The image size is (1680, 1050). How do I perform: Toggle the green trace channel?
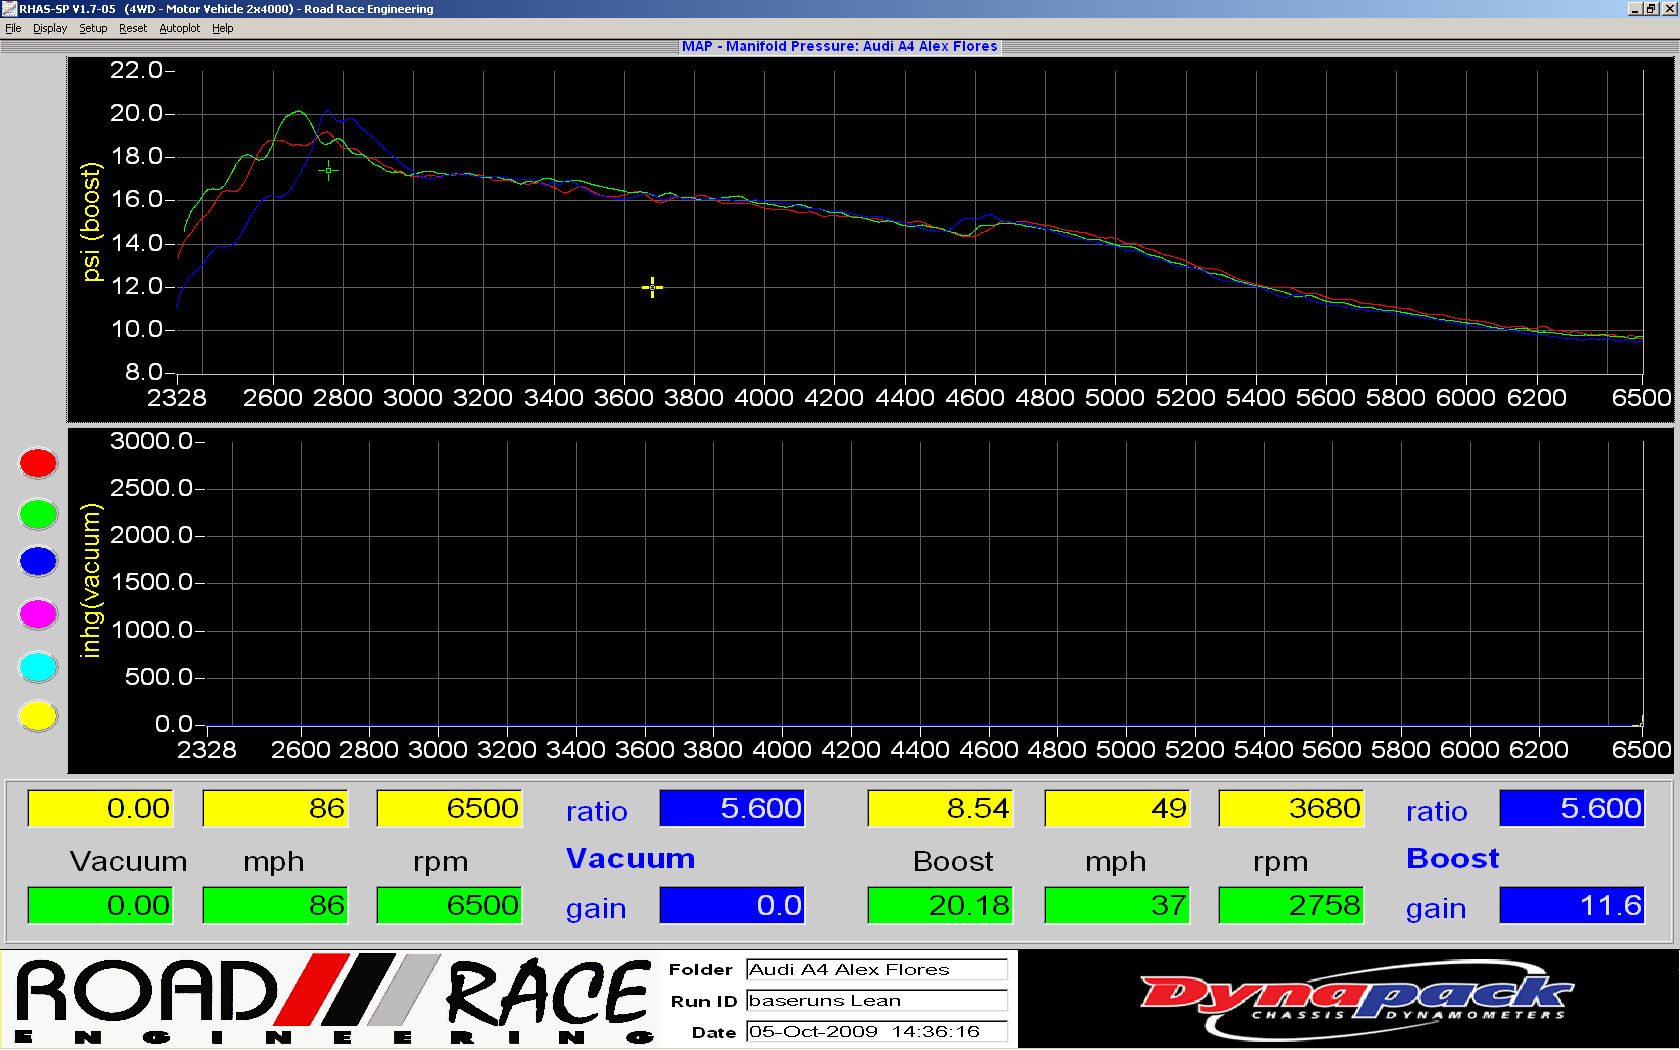pyautogui.click(x=38, y=513)
